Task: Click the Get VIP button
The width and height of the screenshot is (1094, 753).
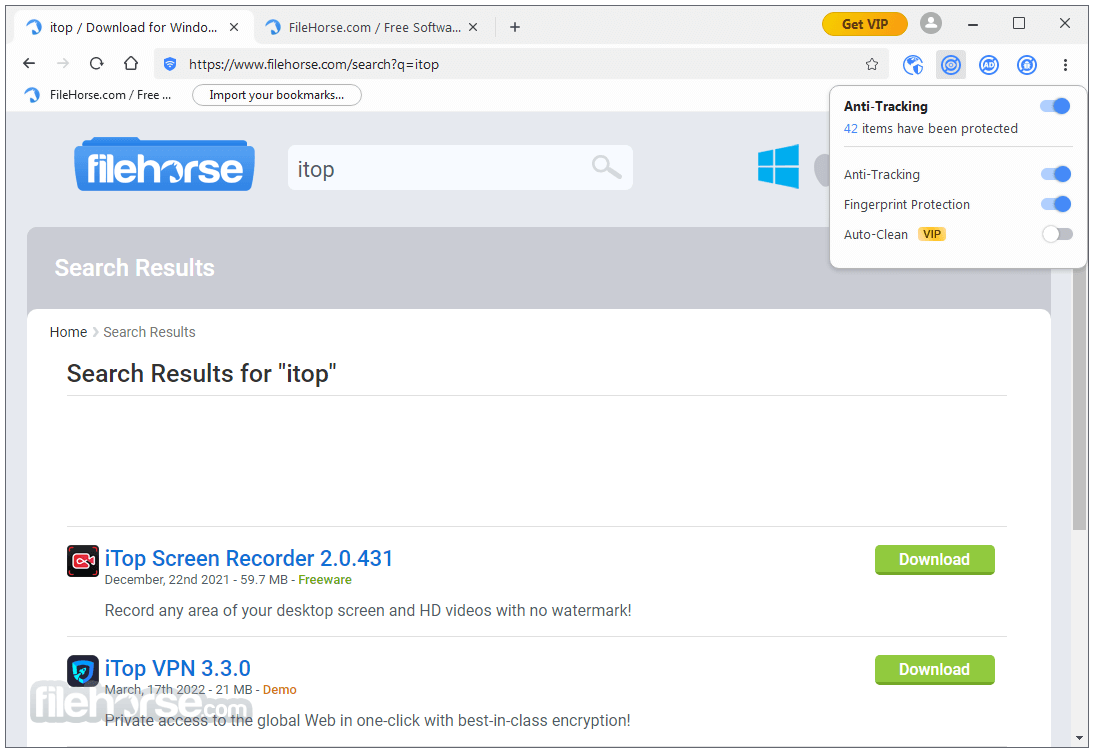Action: 864,24
